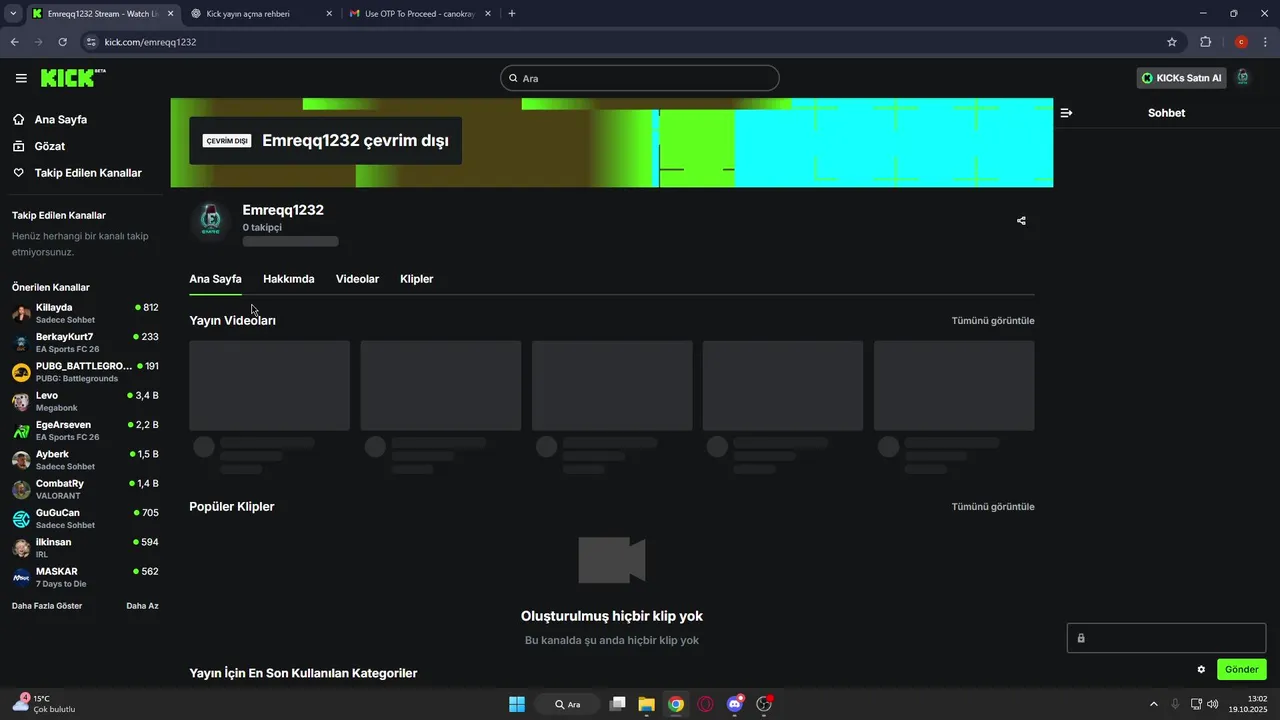Open Opera browser from taskbar

[706, 704]
